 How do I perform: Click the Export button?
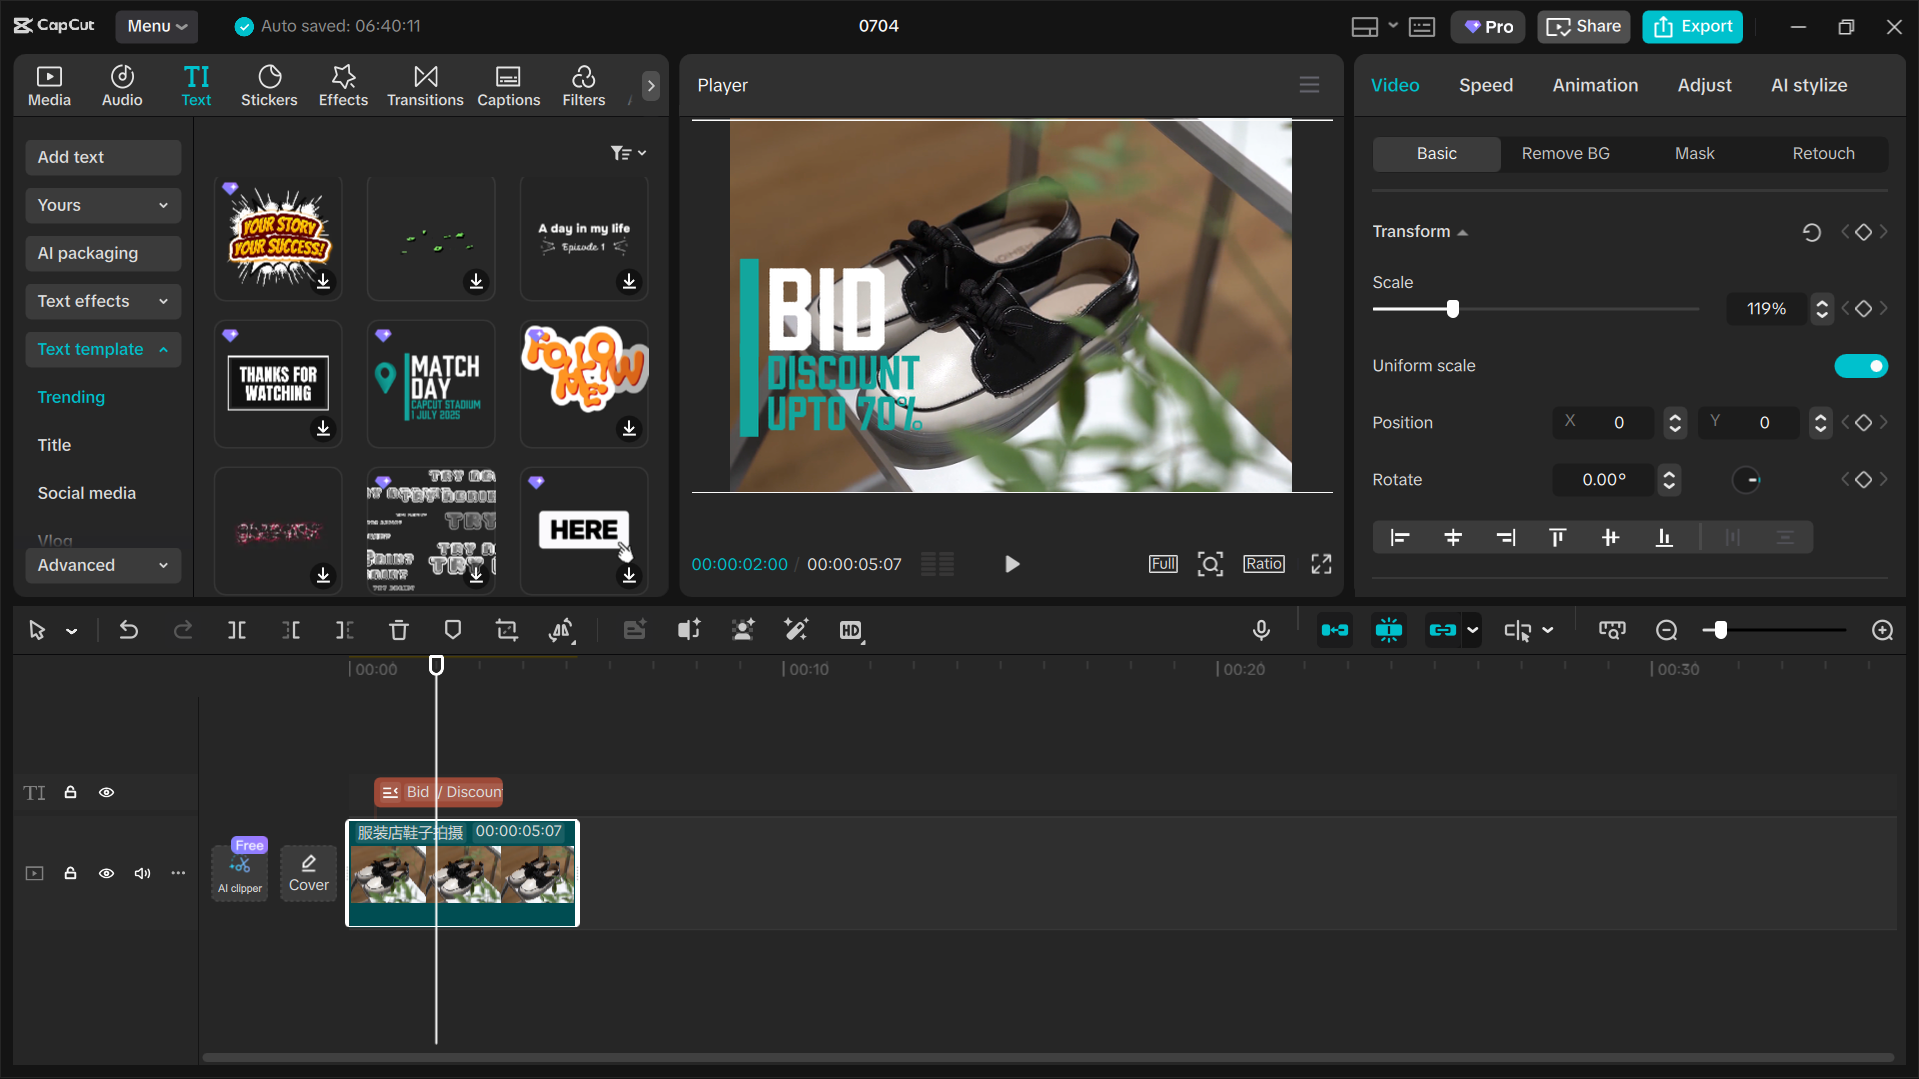coord(1691,26)
